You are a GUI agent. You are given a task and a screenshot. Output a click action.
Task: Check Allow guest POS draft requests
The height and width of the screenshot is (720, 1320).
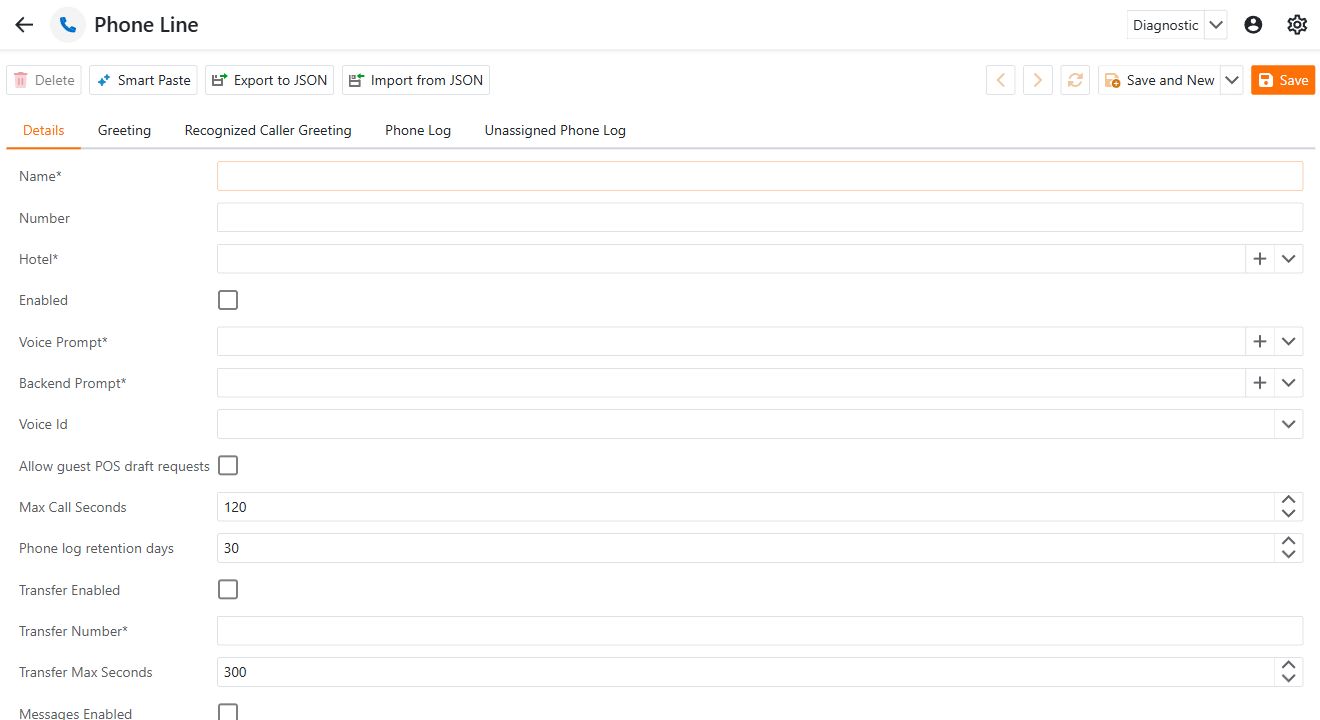pyautogui.click(x=228, y=465)
